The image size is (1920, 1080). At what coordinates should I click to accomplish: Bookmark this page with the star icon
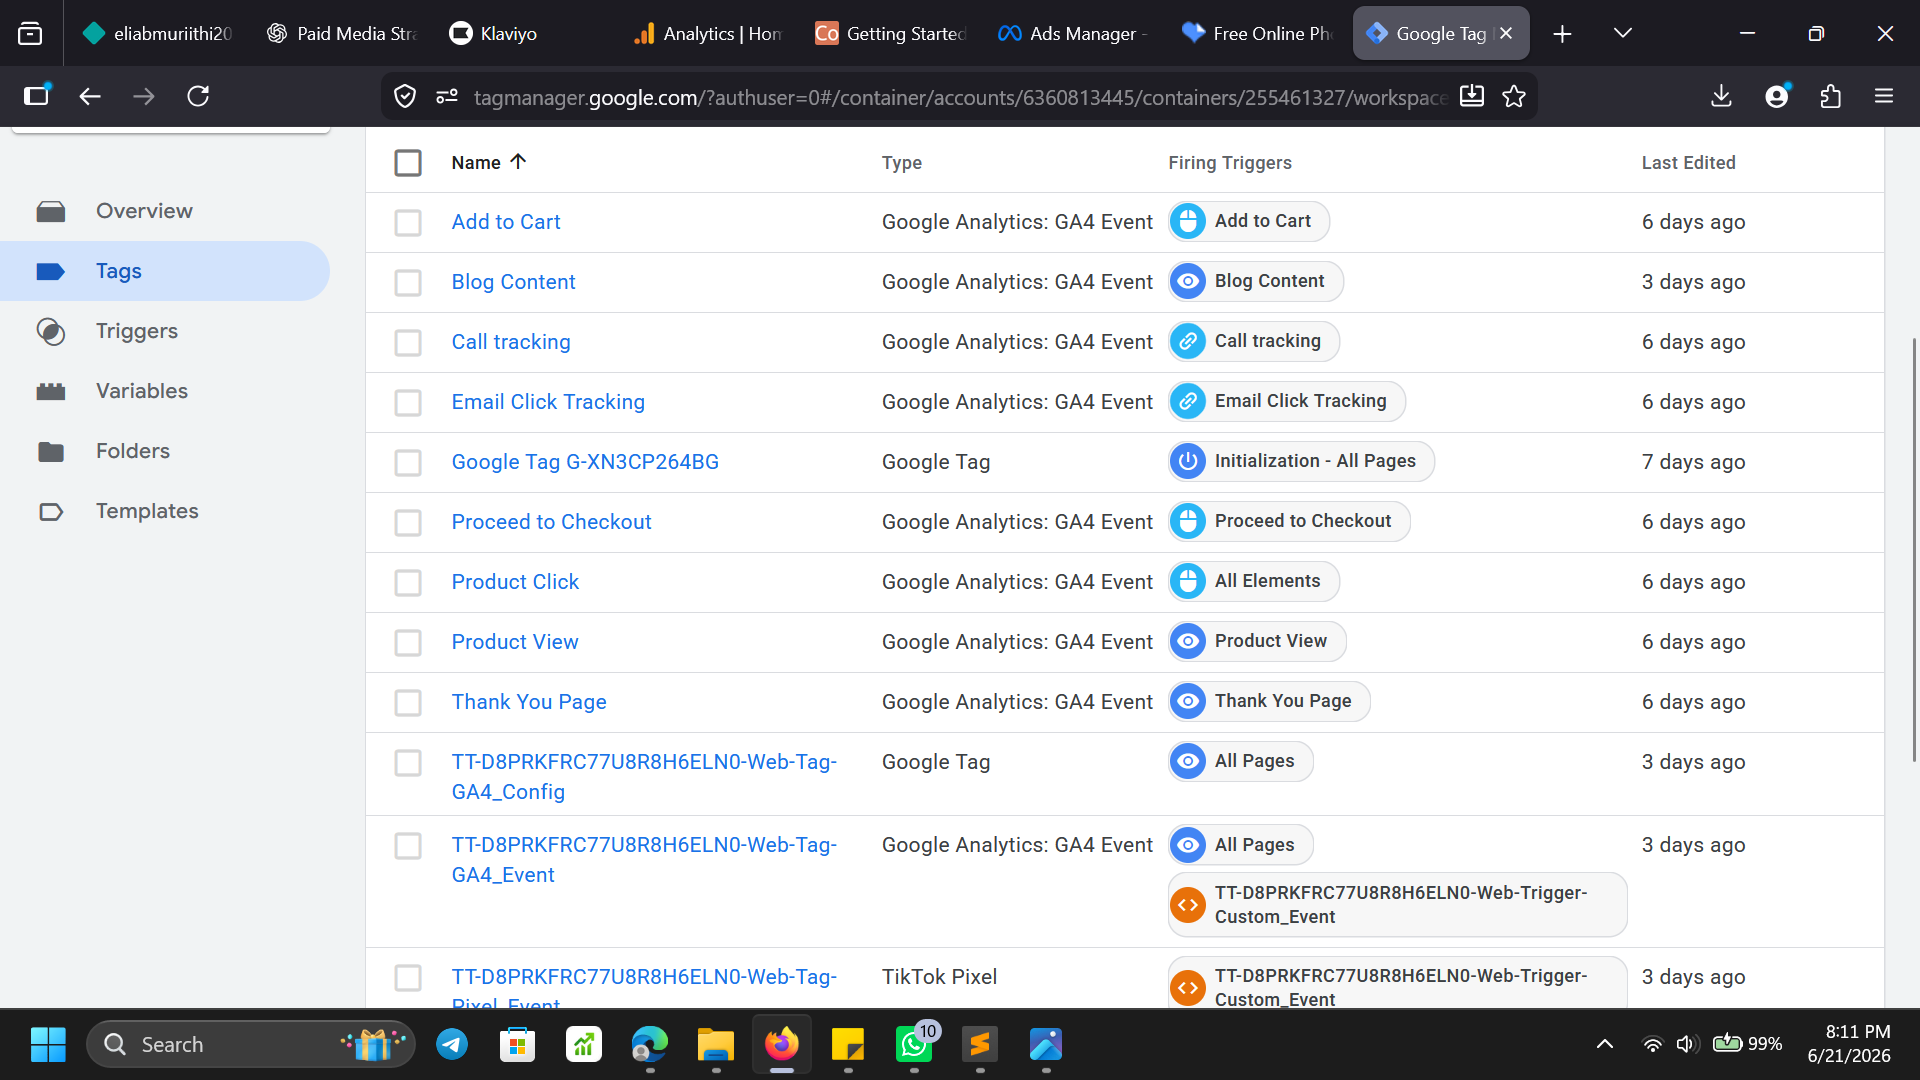1514,96
